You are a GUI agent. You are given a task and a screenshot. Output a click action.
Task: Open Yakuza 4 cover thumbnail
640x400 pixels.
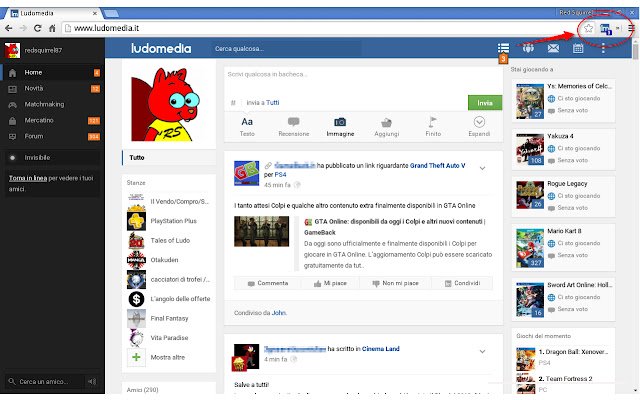coord(530,149)
